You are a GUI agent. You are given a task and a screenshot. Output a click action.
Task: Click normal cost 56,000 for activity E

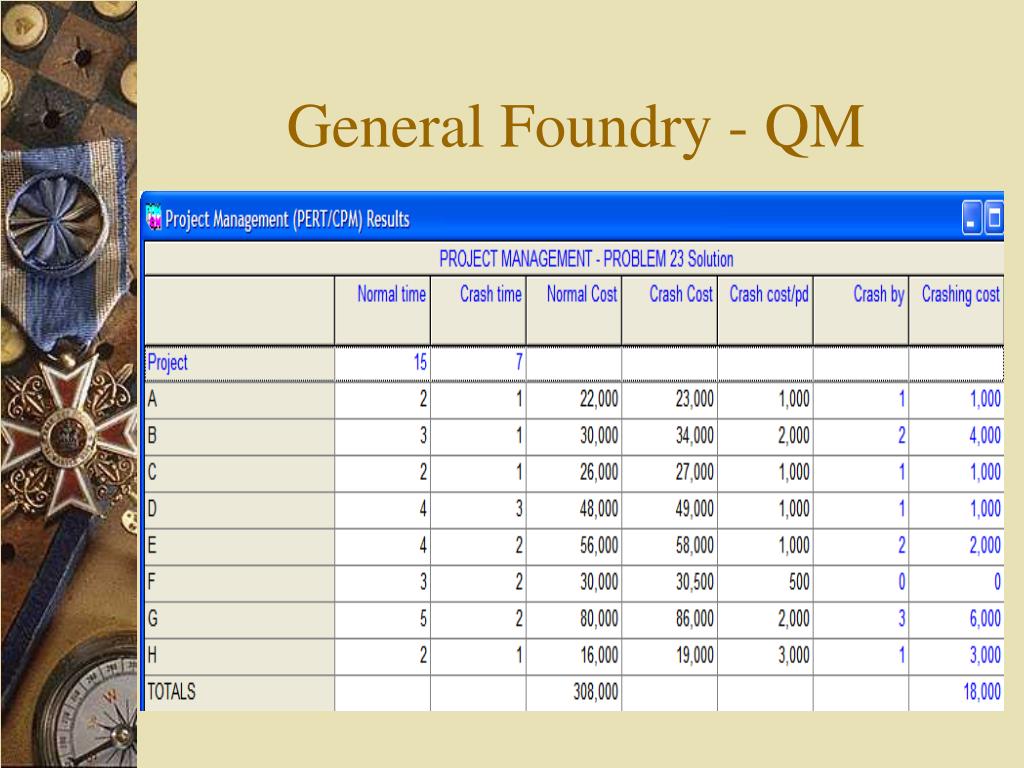tap(599, 545)
